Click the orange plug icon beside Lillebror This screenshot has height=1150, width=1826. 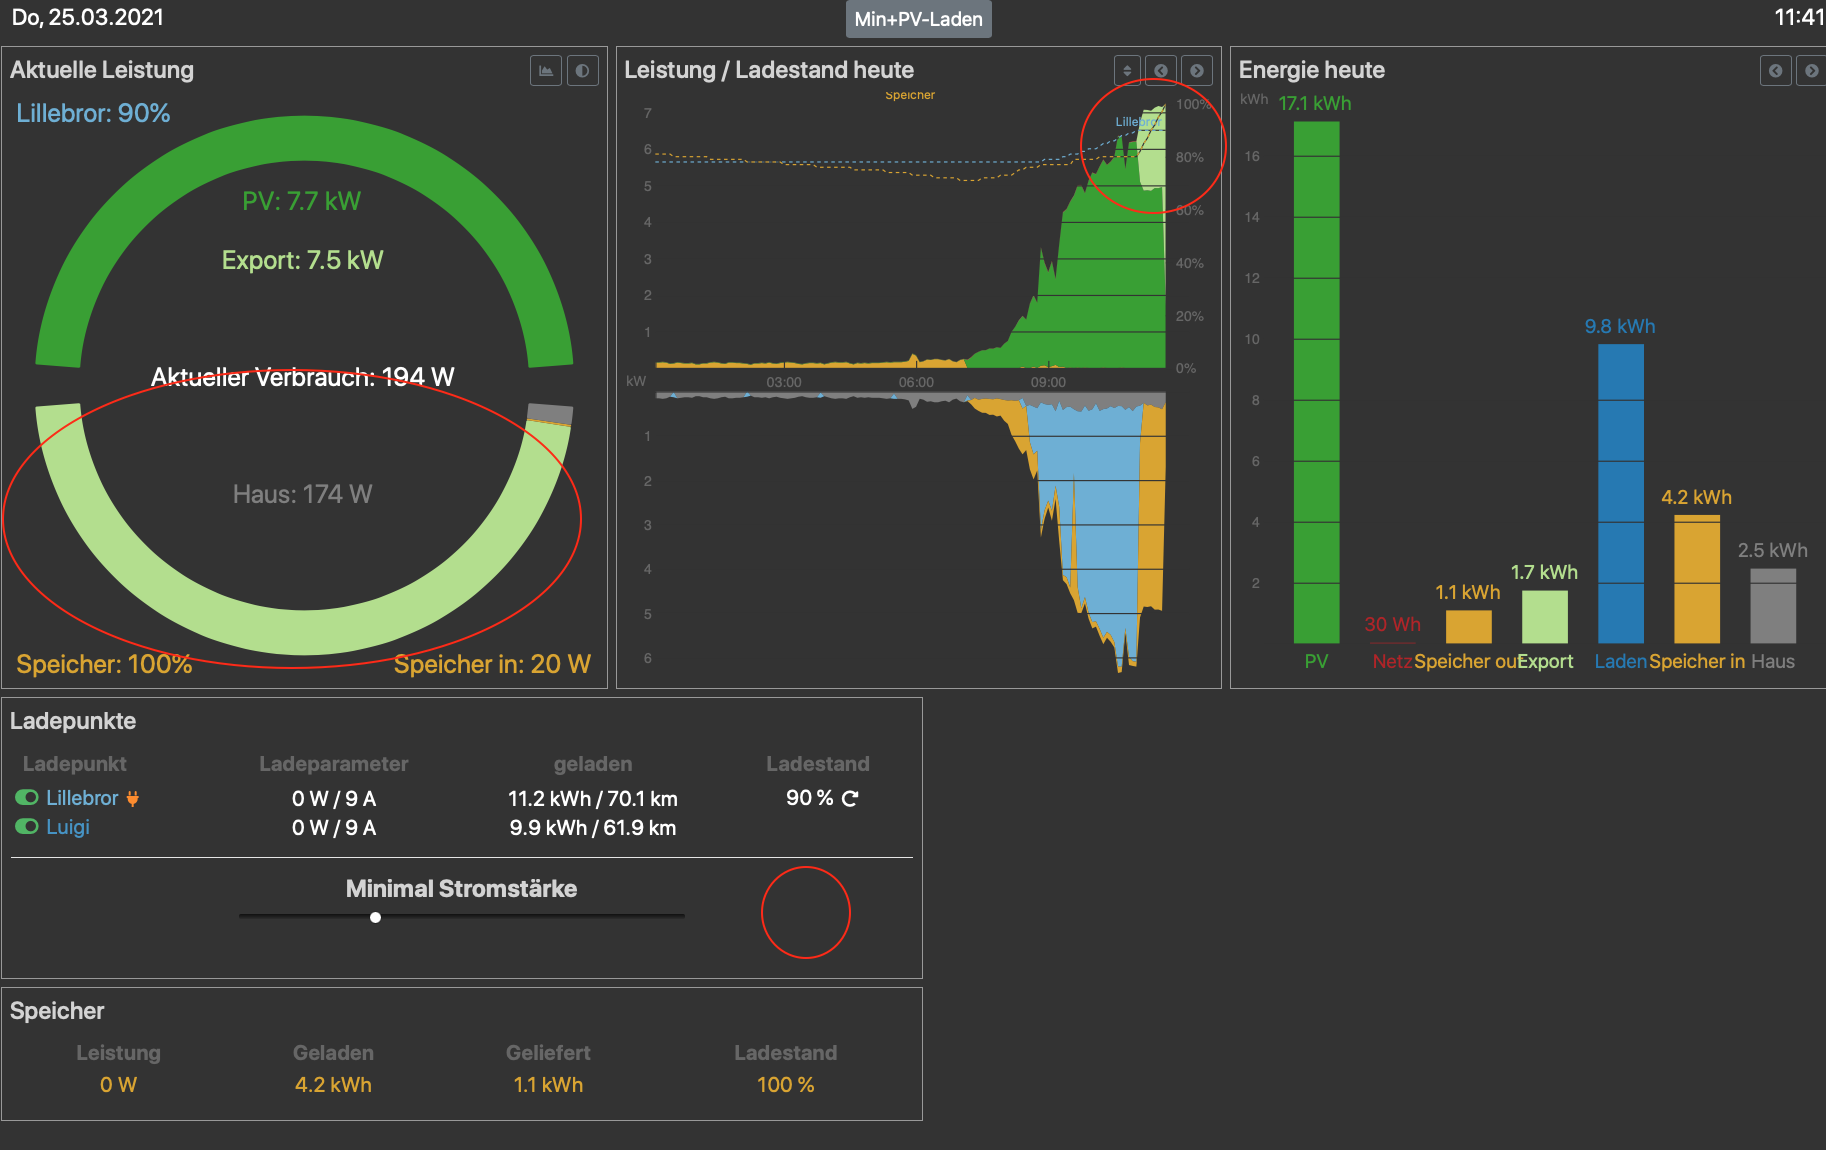pos(133,799)
